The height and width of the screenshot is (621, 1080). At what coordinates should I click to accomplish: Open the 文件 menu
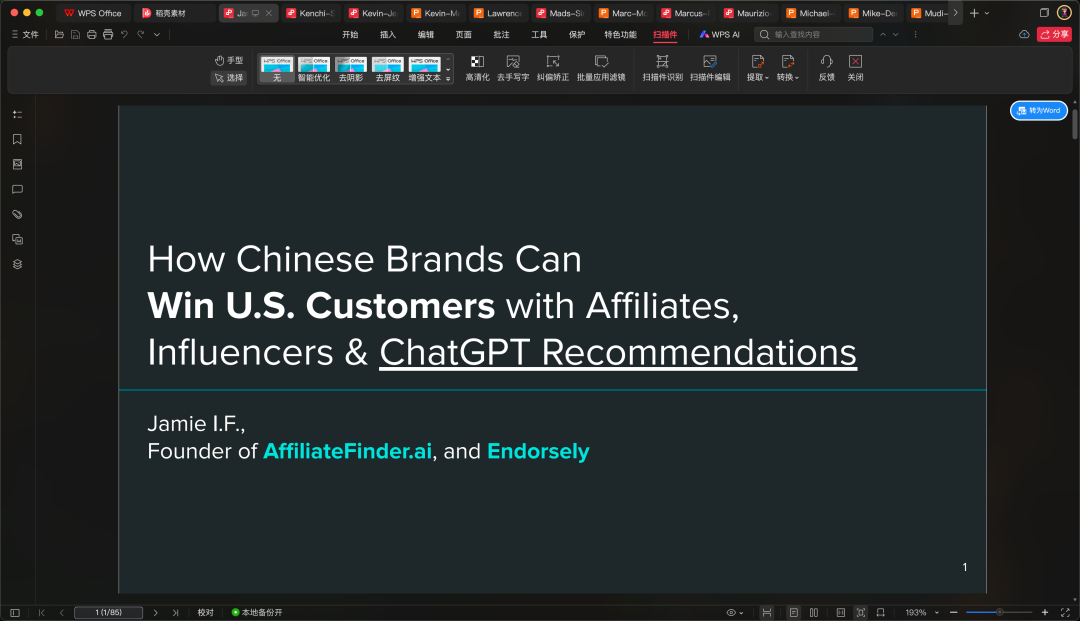pos(25,34)
